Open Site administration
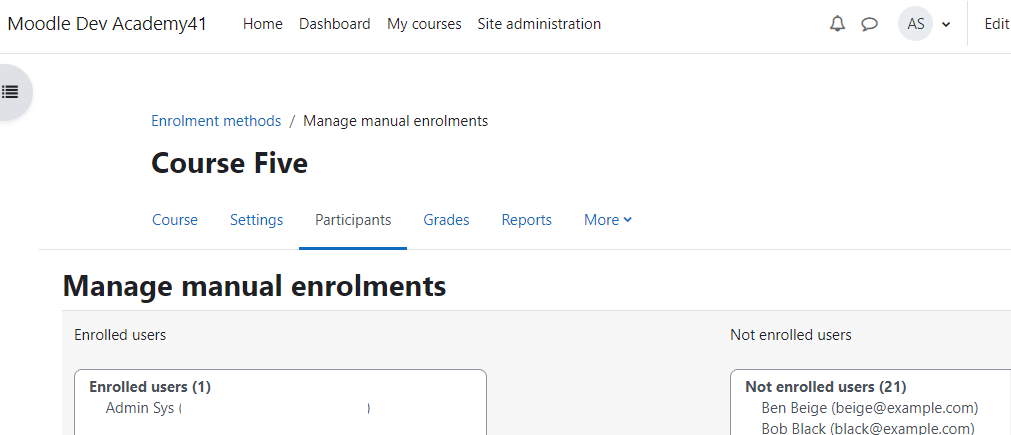This screenshot has height=435, width=1011. tap(539, 24)
